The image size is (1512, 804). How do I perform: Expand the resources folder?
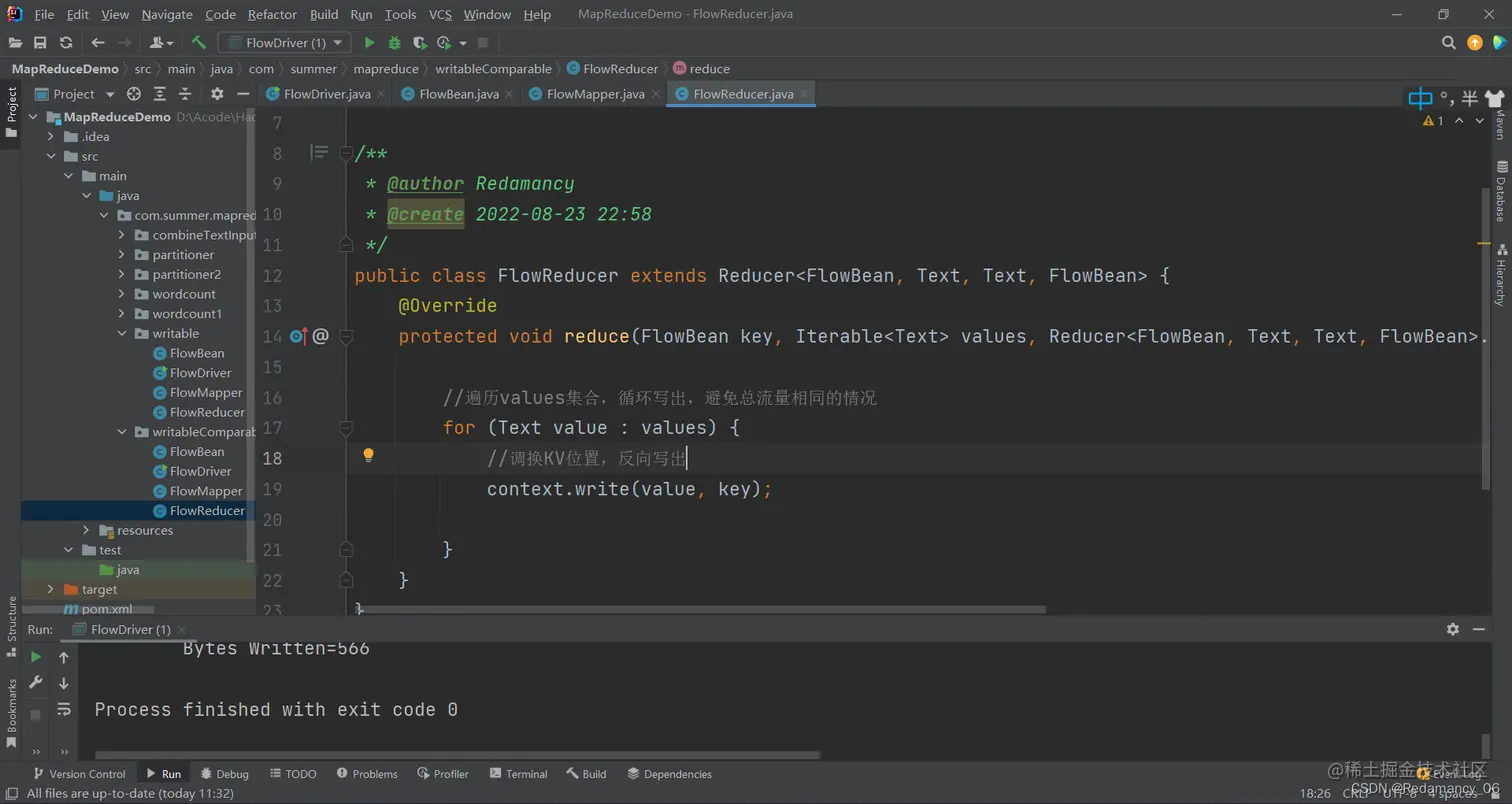86,530
